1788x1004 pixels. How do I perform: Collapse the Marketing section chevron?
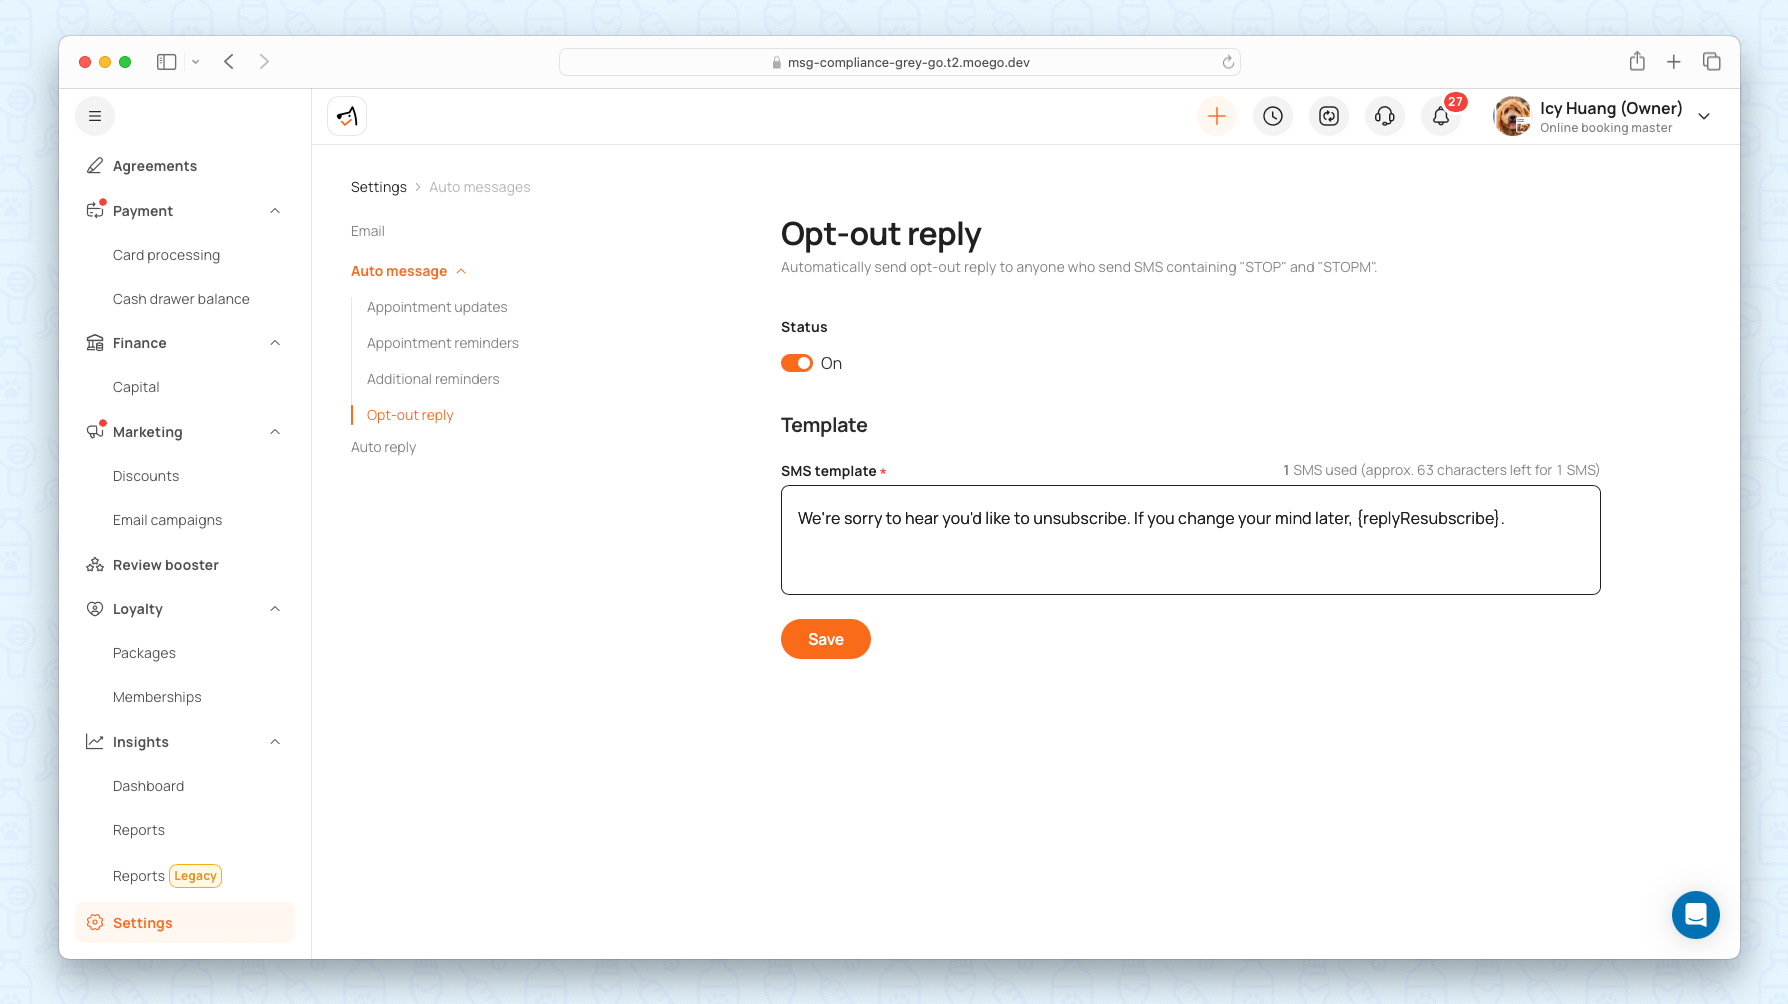(275, 432)
